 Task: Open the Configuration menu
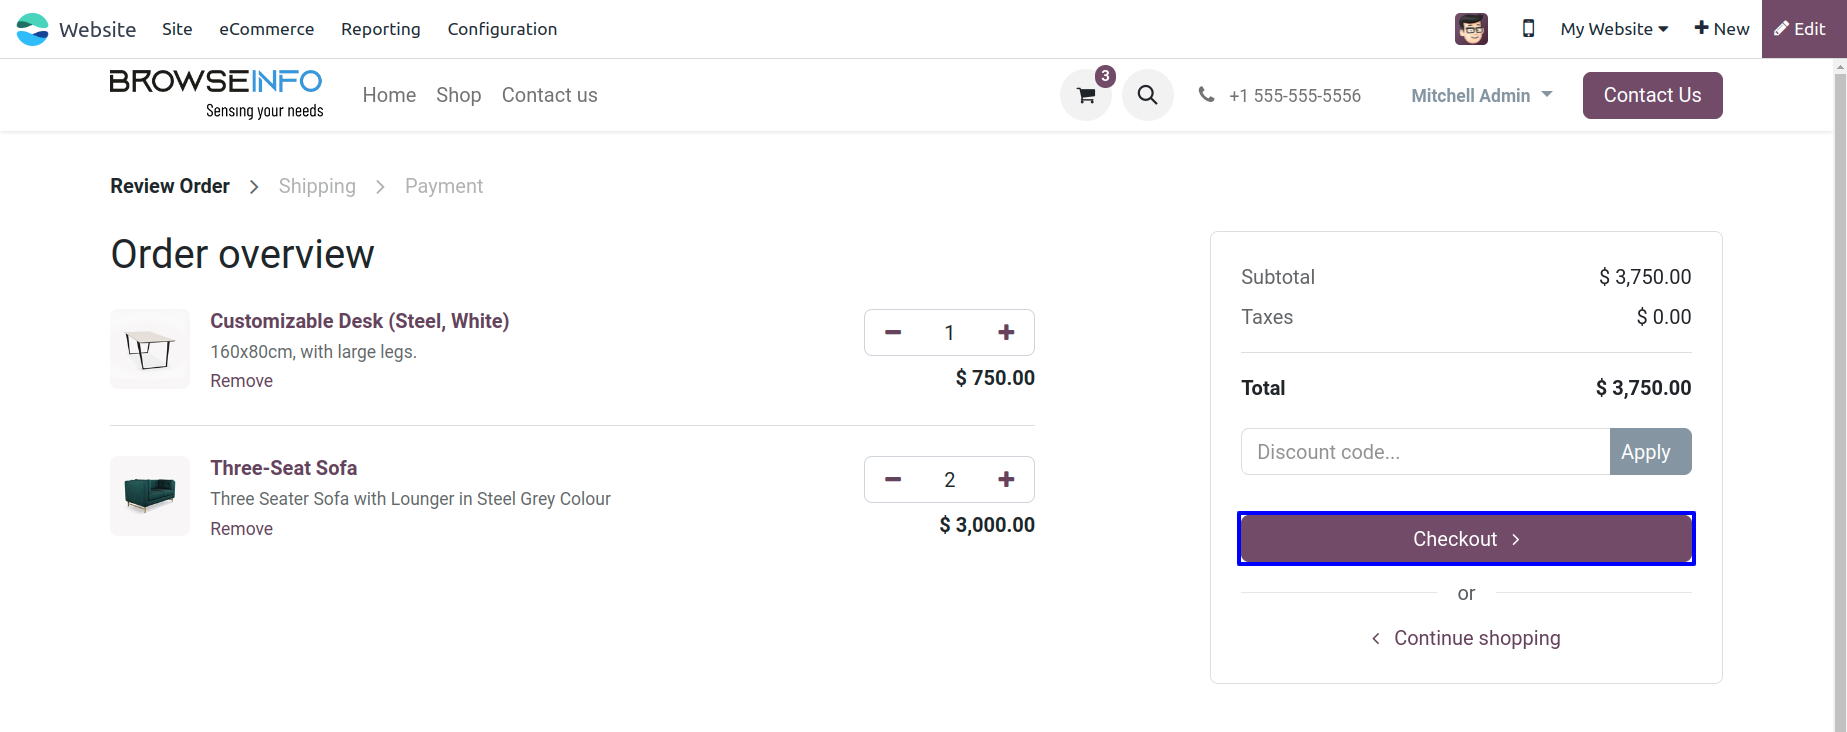coord(502,29)
